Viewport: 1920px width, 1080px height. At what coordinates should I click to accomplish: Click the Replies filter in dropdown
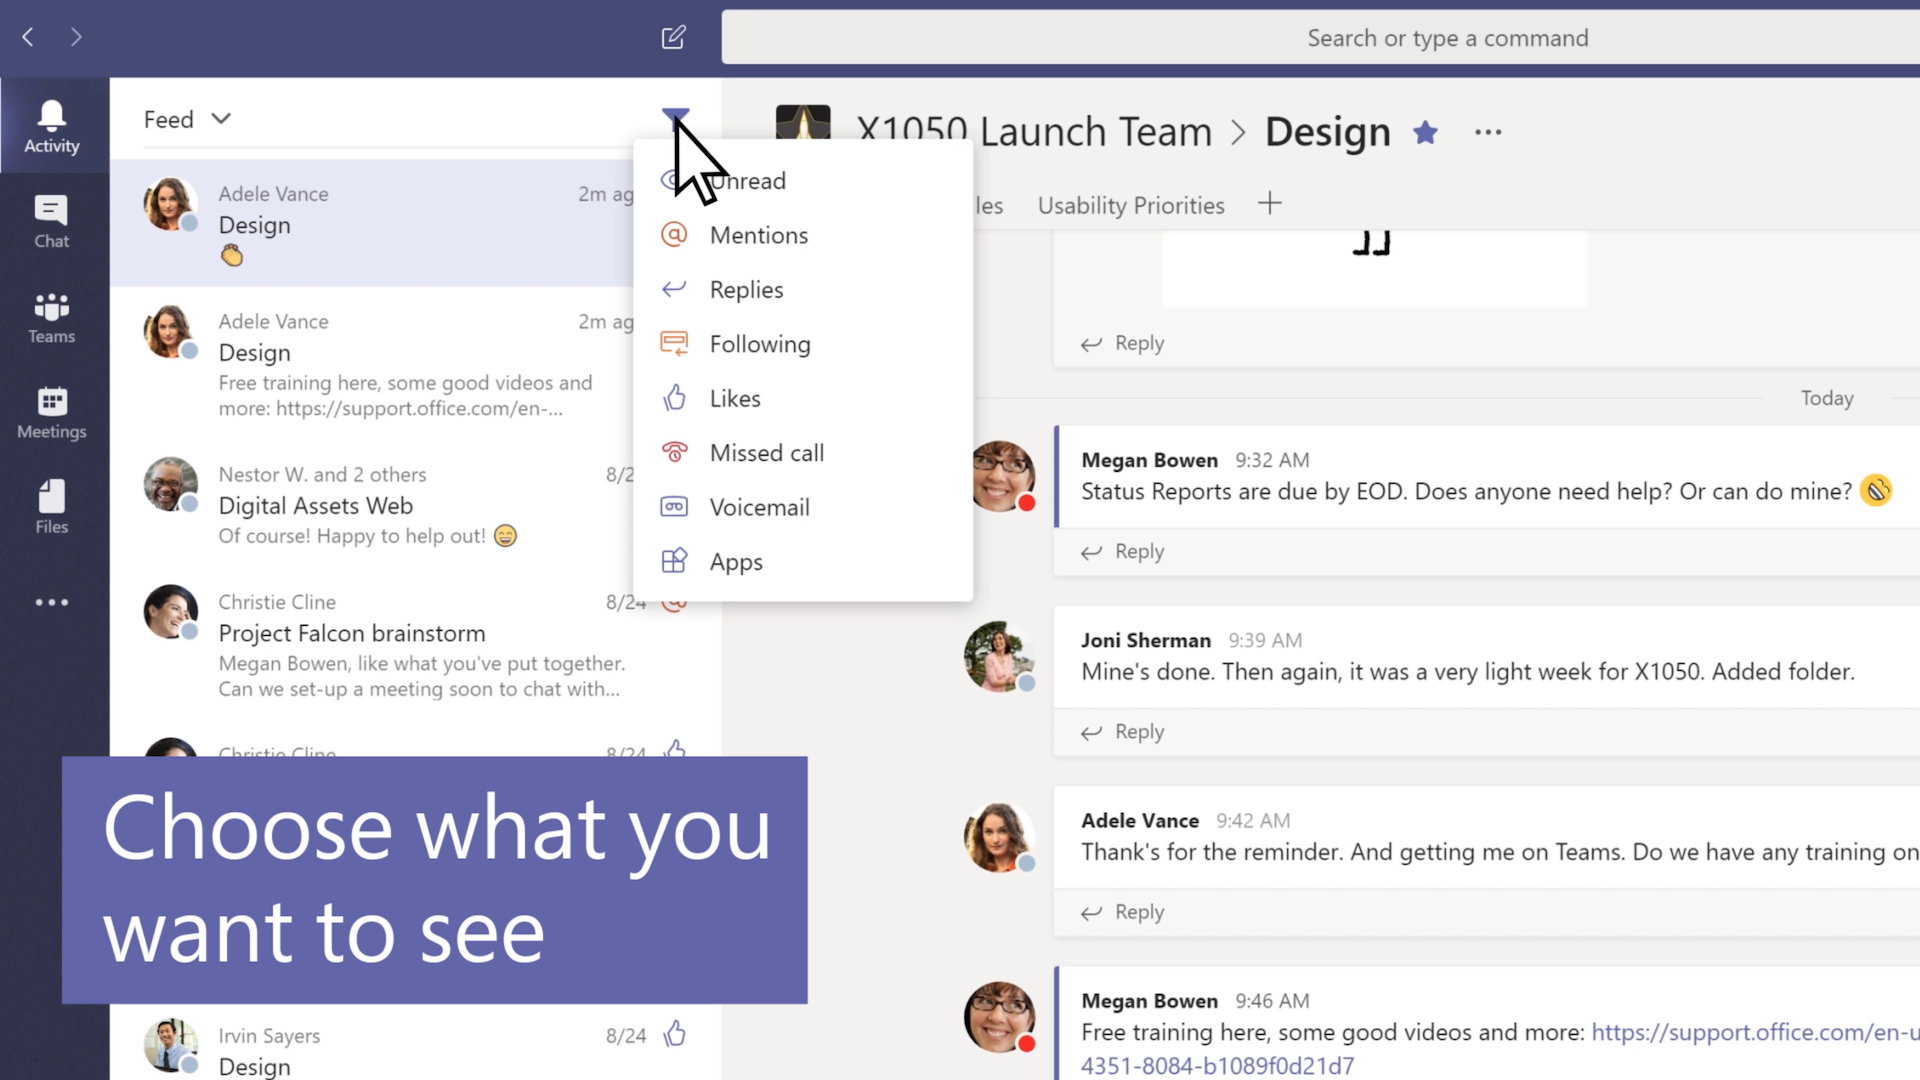pos(746,289)
